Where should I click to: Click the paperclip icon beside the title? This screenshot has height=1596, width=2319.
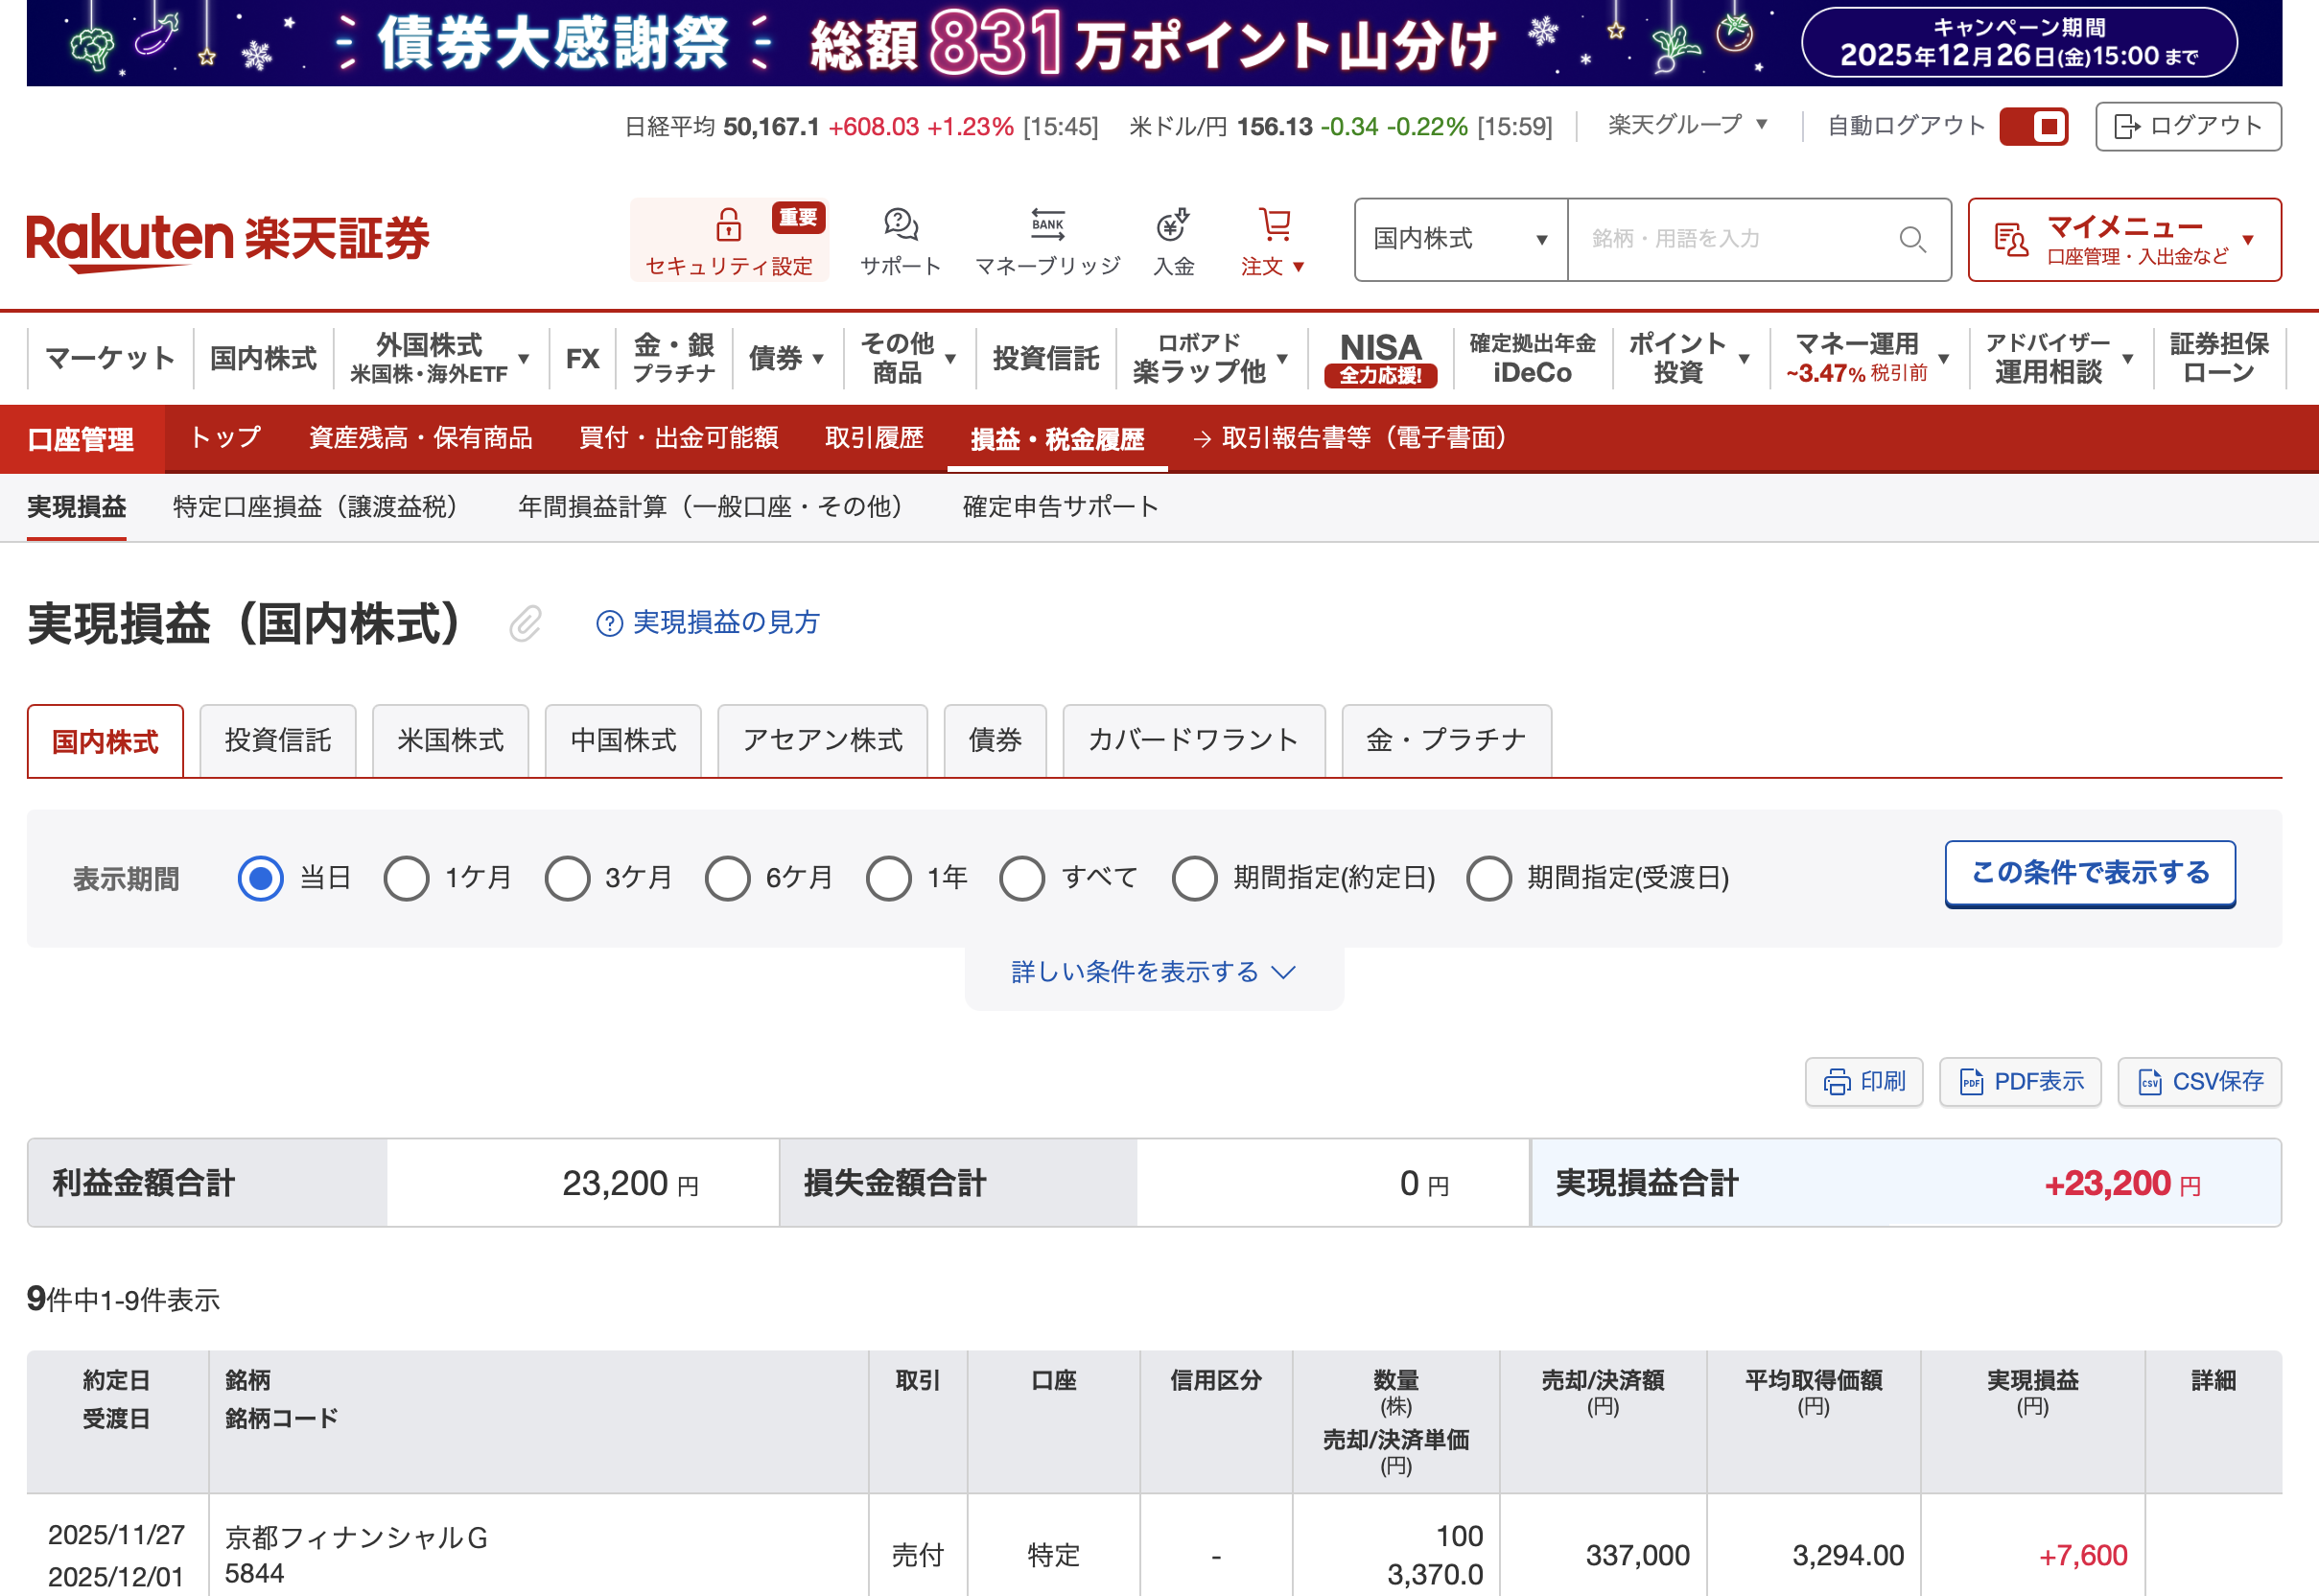525,624
